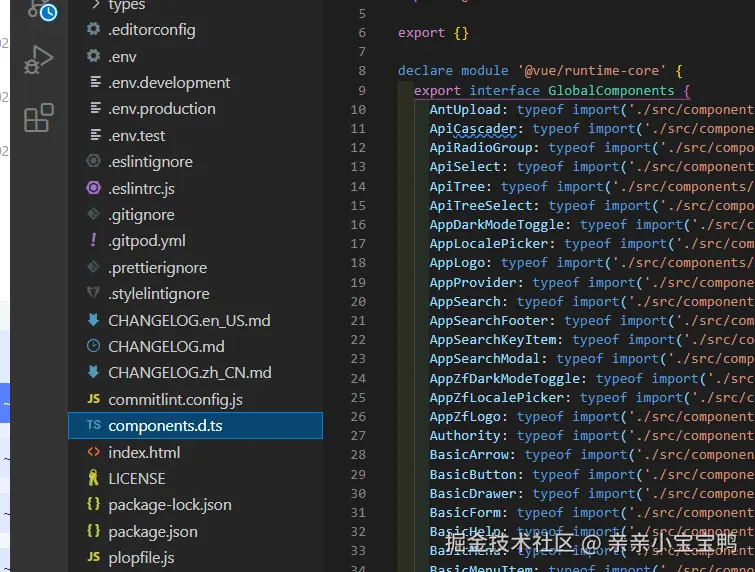Click the .gitignore git icon
This screenshot has height=572, width=755.
(x=93, y=214)
